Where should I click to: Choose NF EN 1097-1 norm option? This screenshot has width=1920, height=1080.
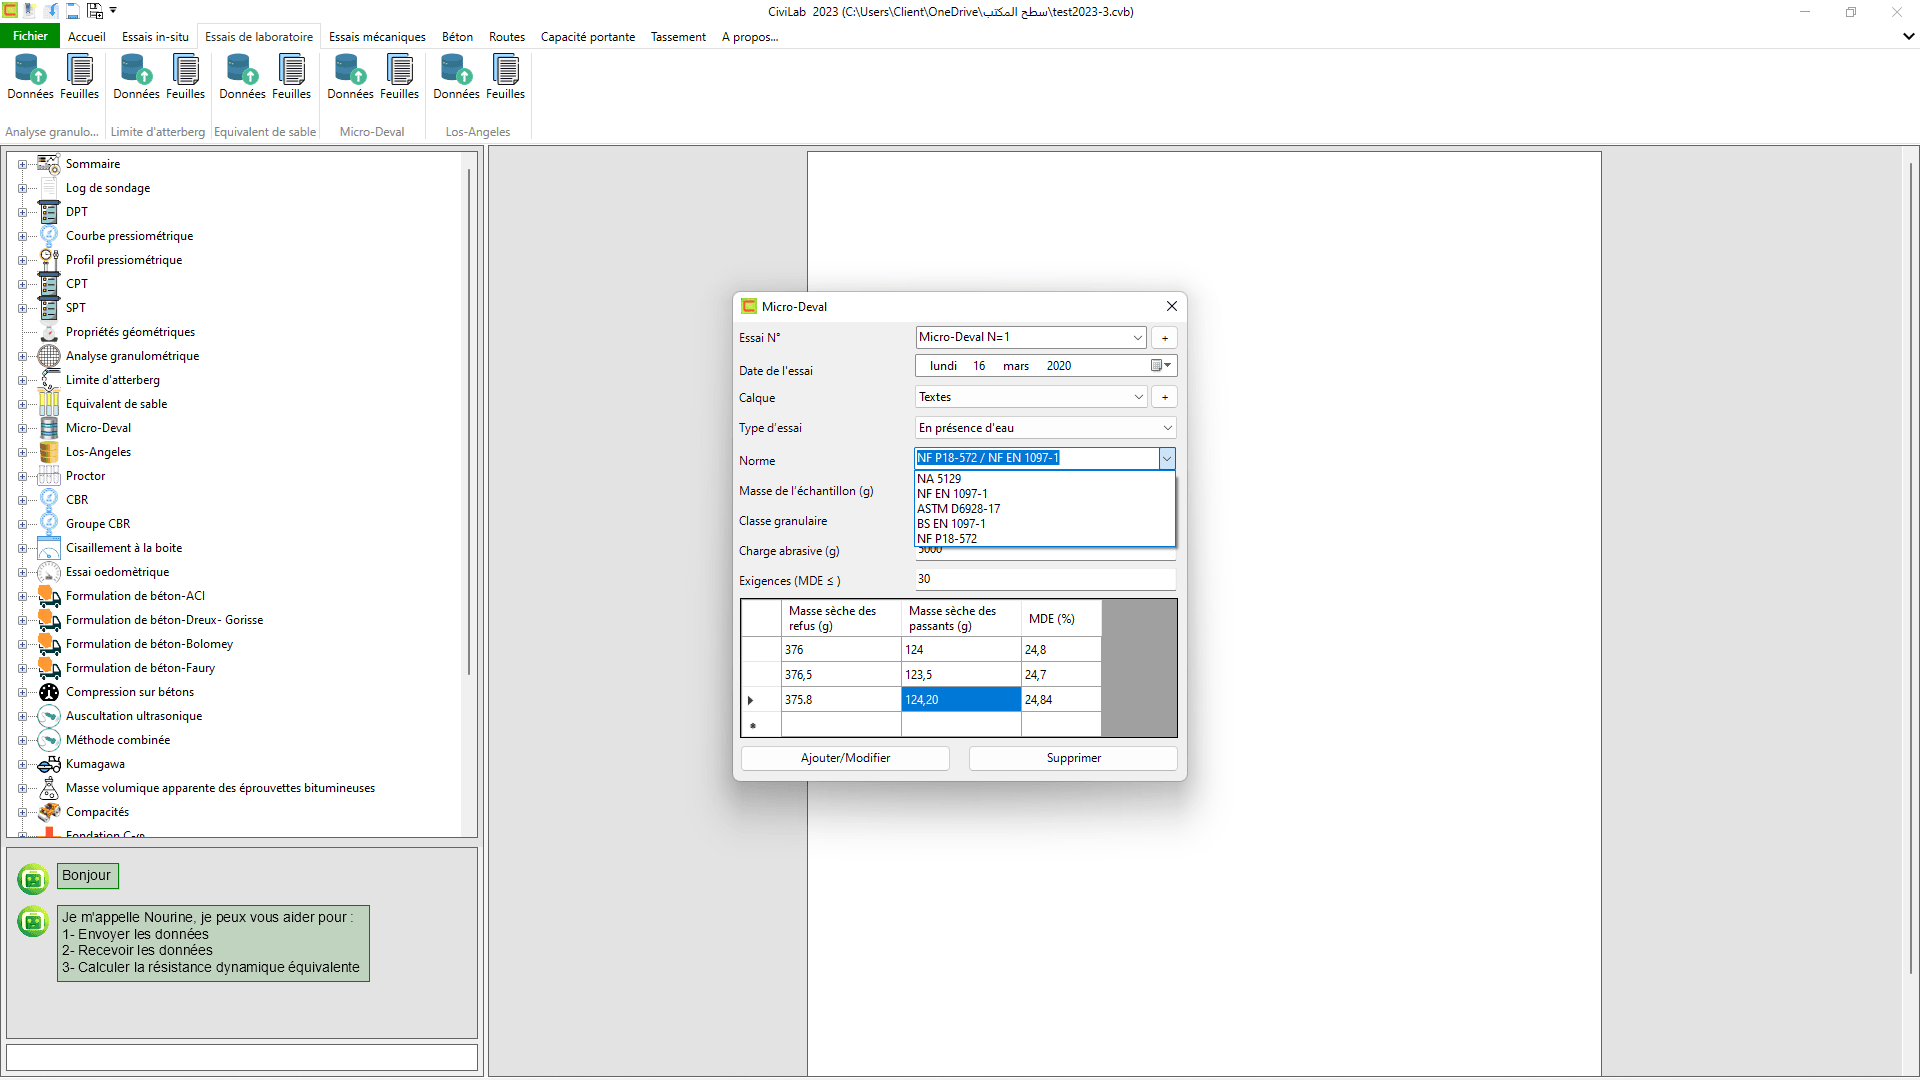(1045, 494)
